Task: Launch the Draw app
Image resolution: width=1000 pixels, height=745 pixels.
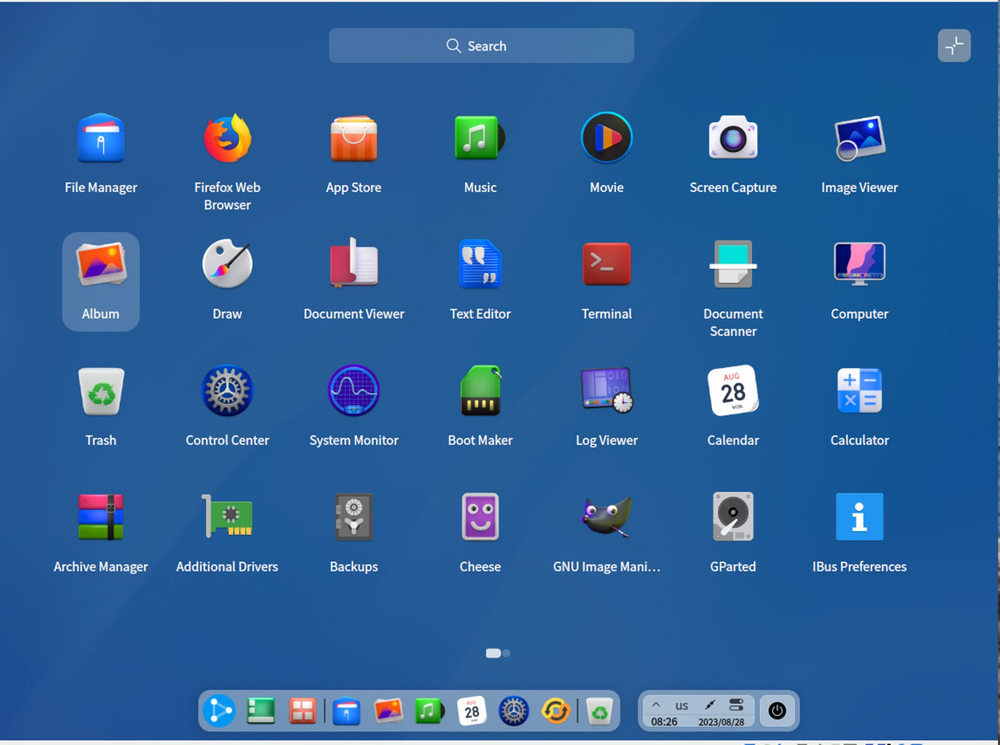Action: [x=227, y=265]
